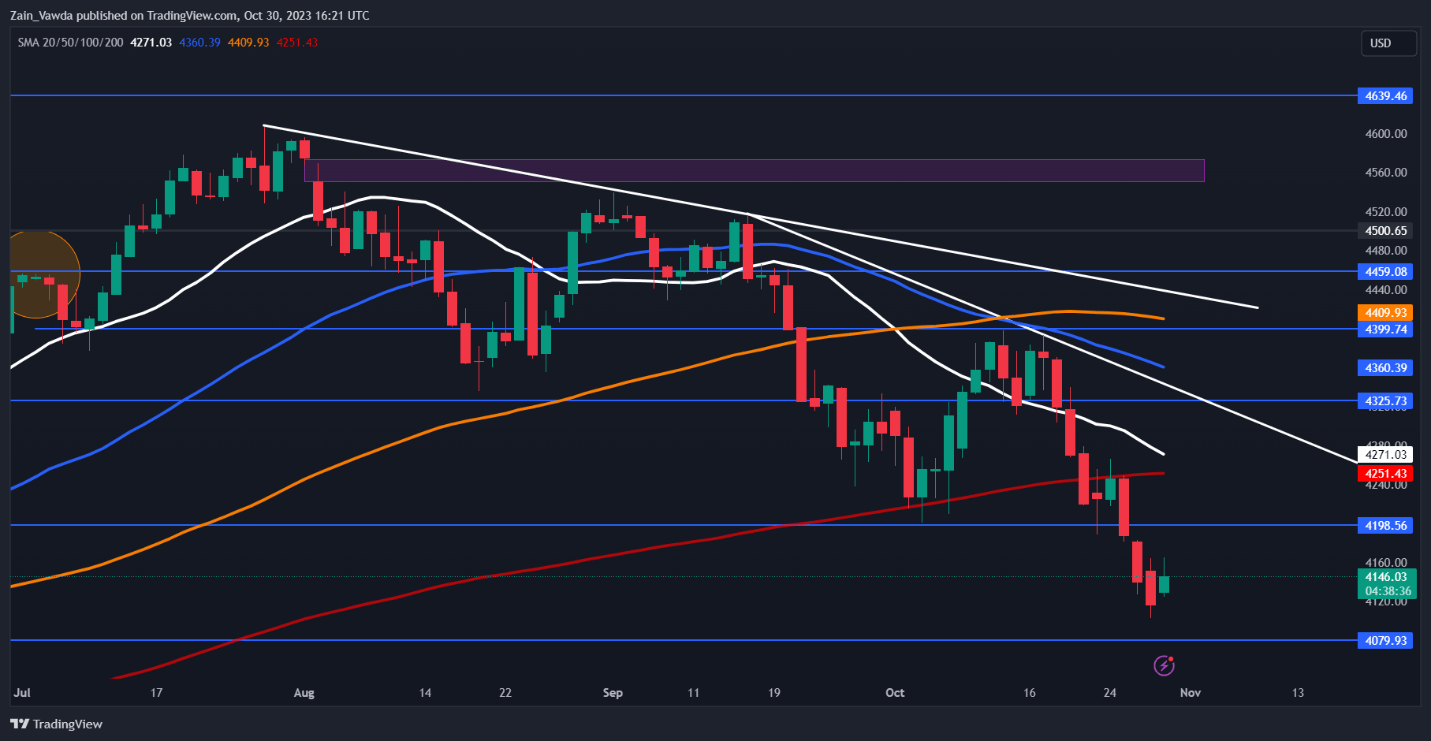The width and height of the screenshot is (1431, 741).
Task: Click the Aug date on time axis
Action: click(305, 692)
